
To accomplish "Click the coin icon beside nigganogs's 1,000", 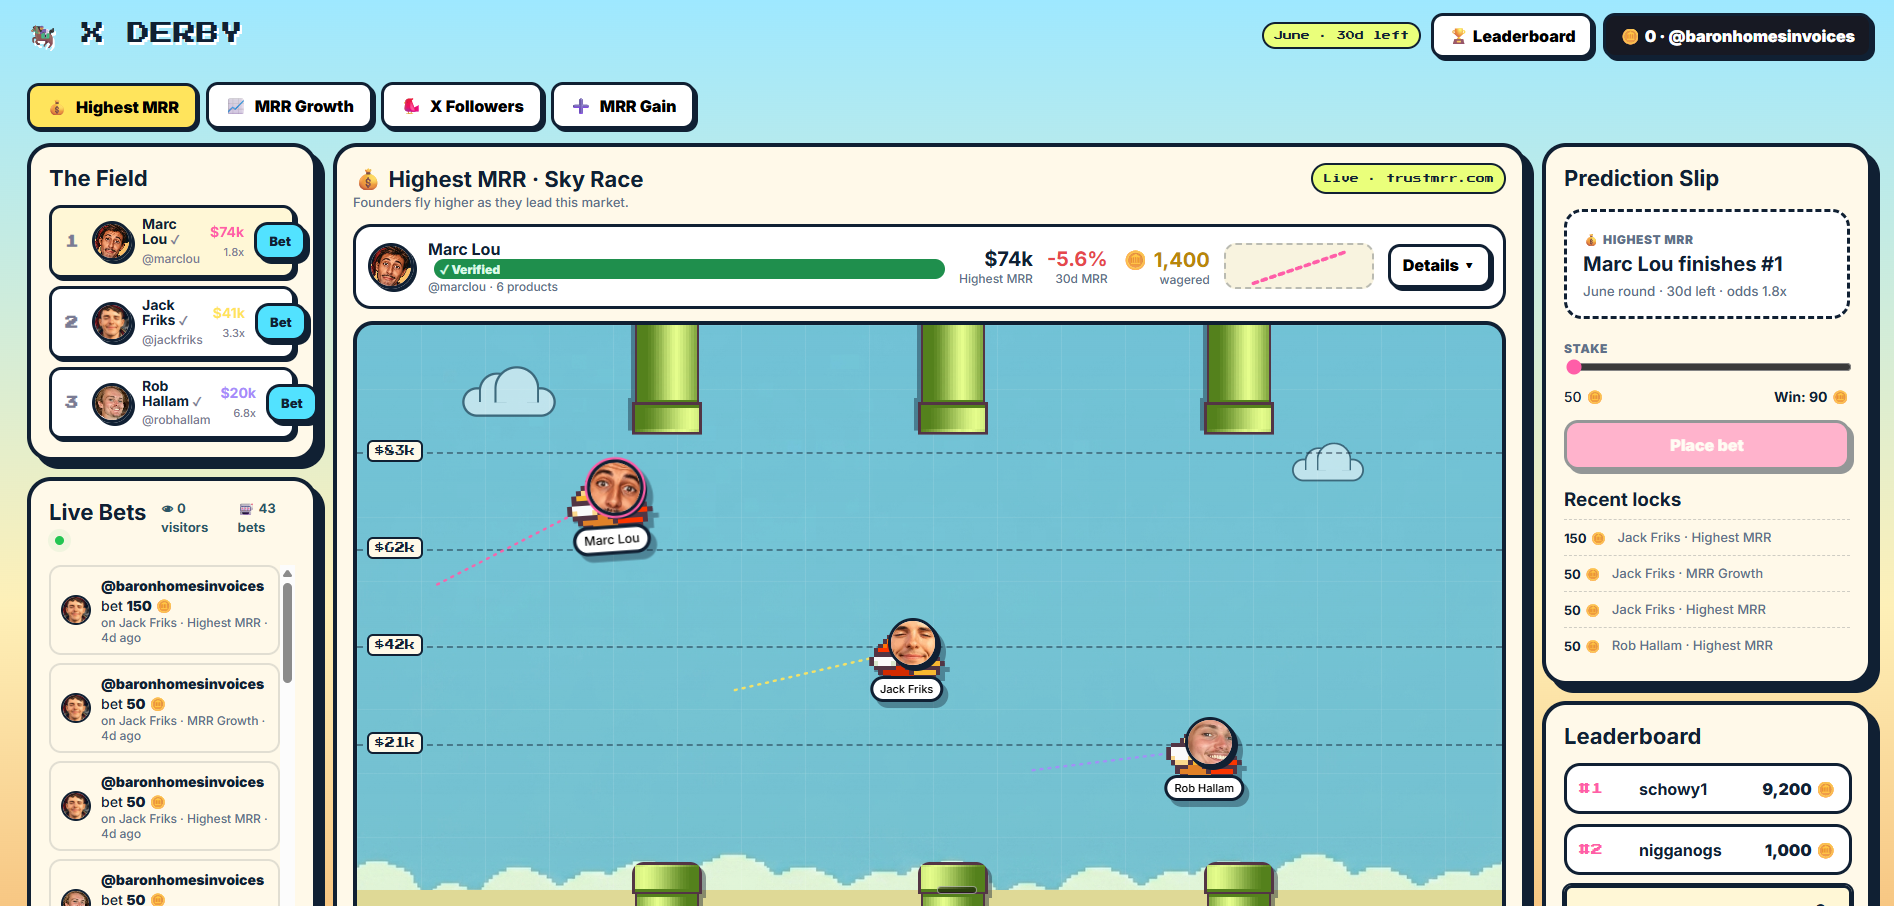I will [x=1826, y=850].
